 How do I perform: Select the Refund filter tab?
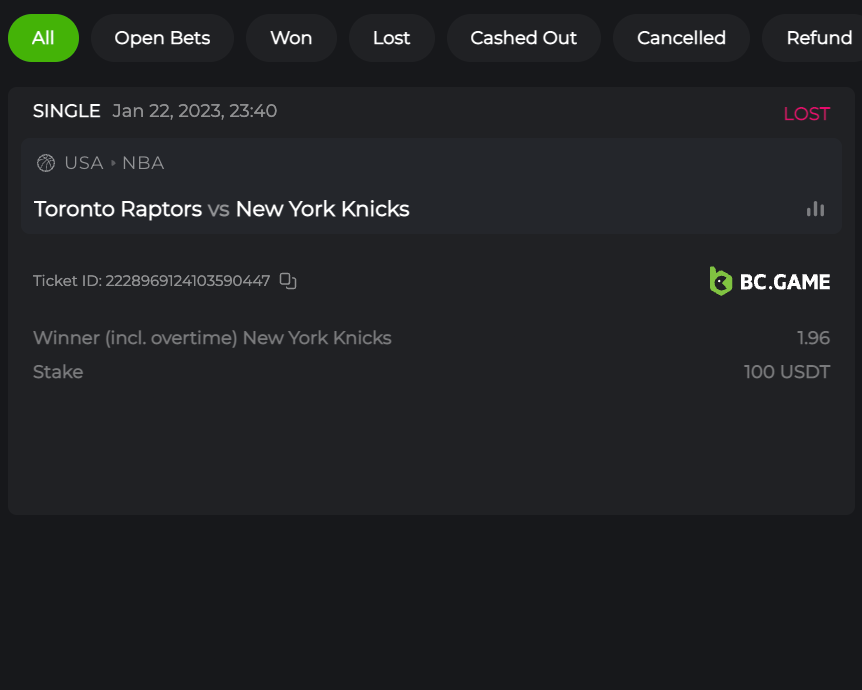818,38
